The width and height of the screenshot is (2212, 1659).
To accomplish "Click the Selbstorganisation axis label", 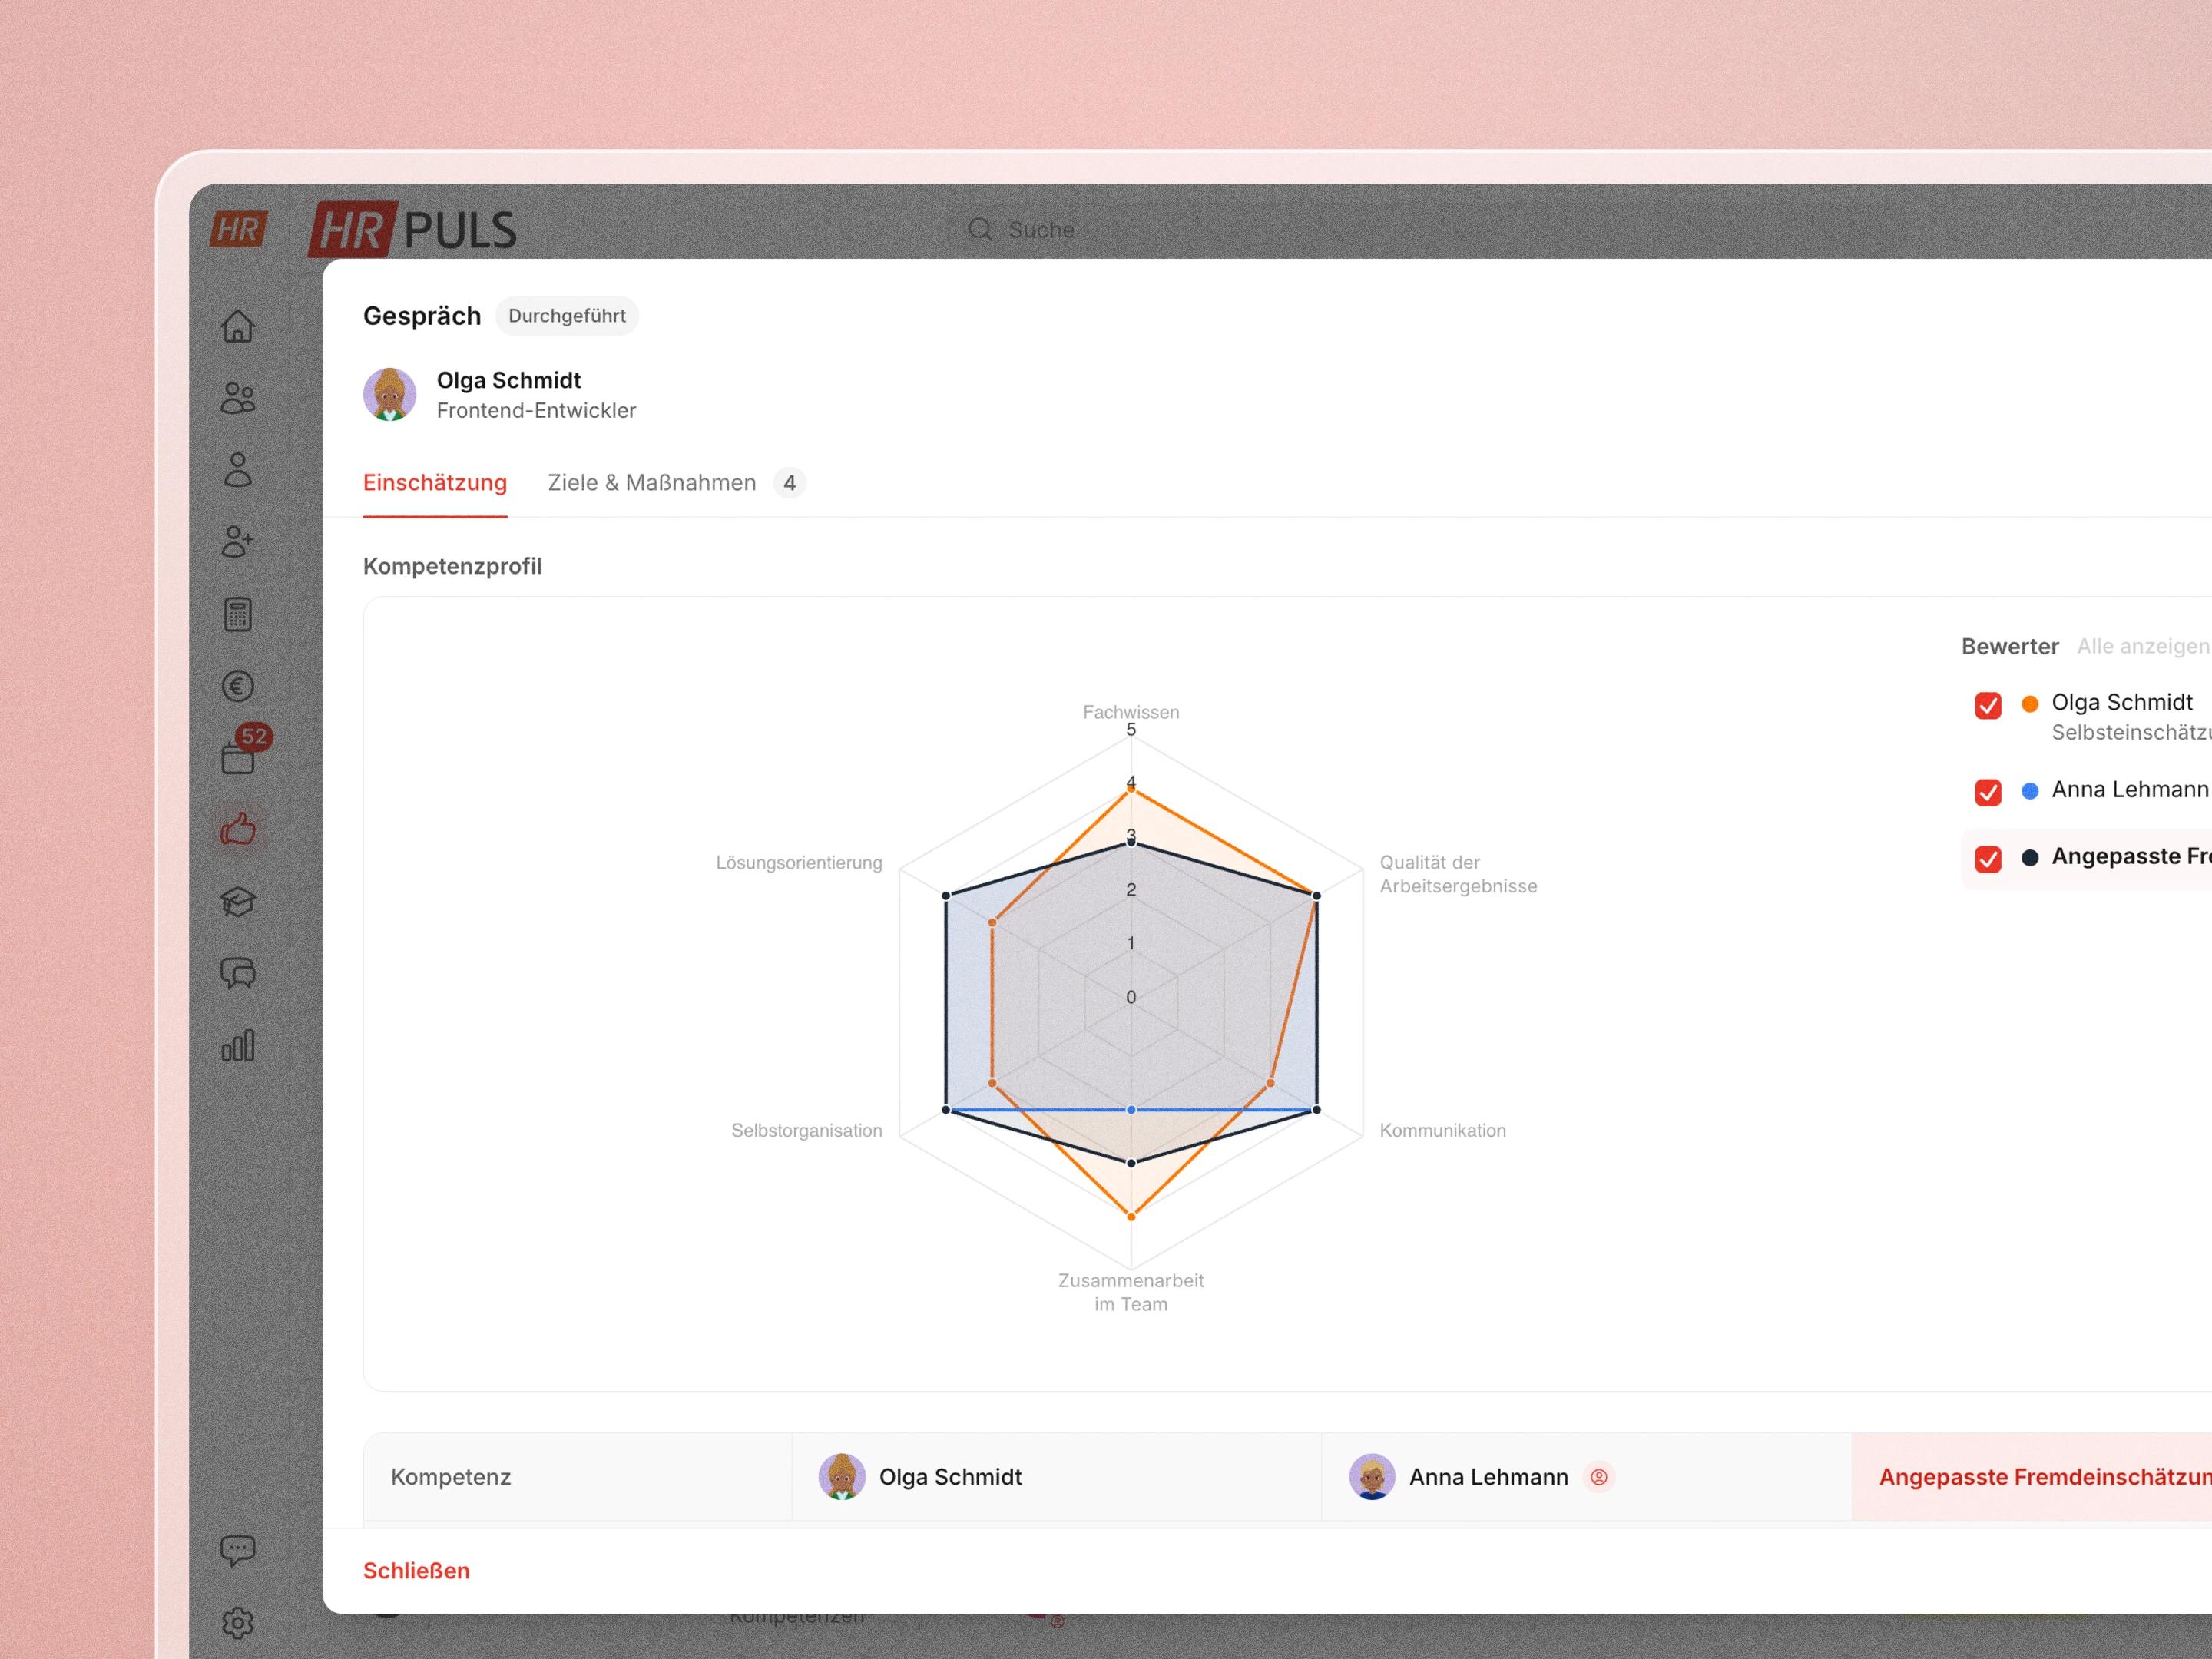I will pos(807,1130).
